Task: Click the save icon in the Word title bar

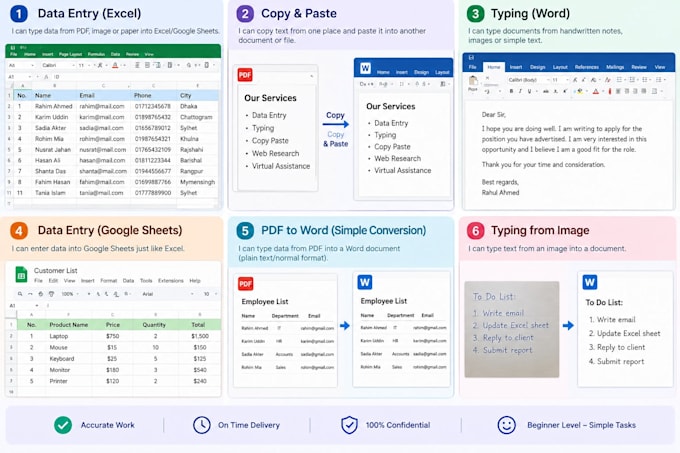Action: click(x=471, y=57)
